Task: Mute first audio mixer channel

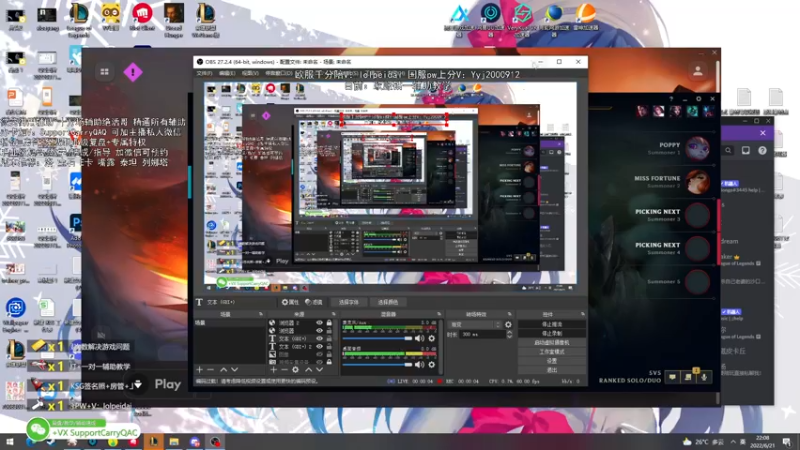Action: 419,338
